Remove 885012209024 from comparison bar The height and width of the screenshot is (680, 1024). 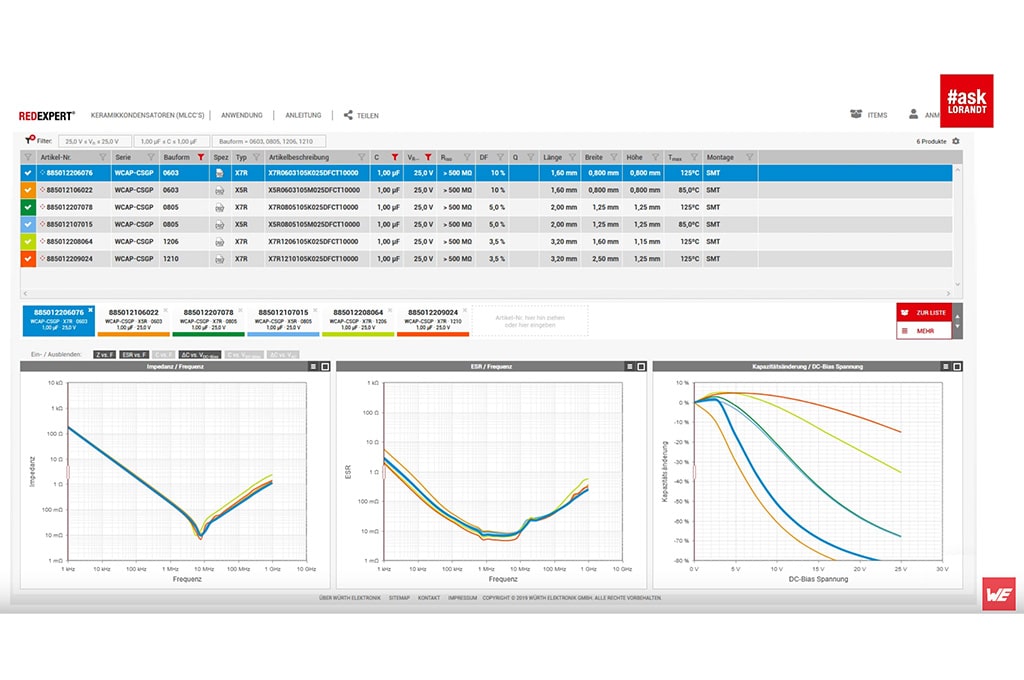pyautogui.click(x=465, y=310)
